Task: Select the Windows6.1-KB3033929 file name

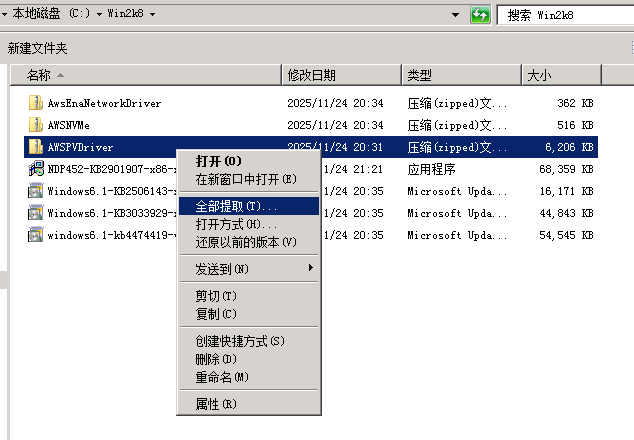Action: 112,213
